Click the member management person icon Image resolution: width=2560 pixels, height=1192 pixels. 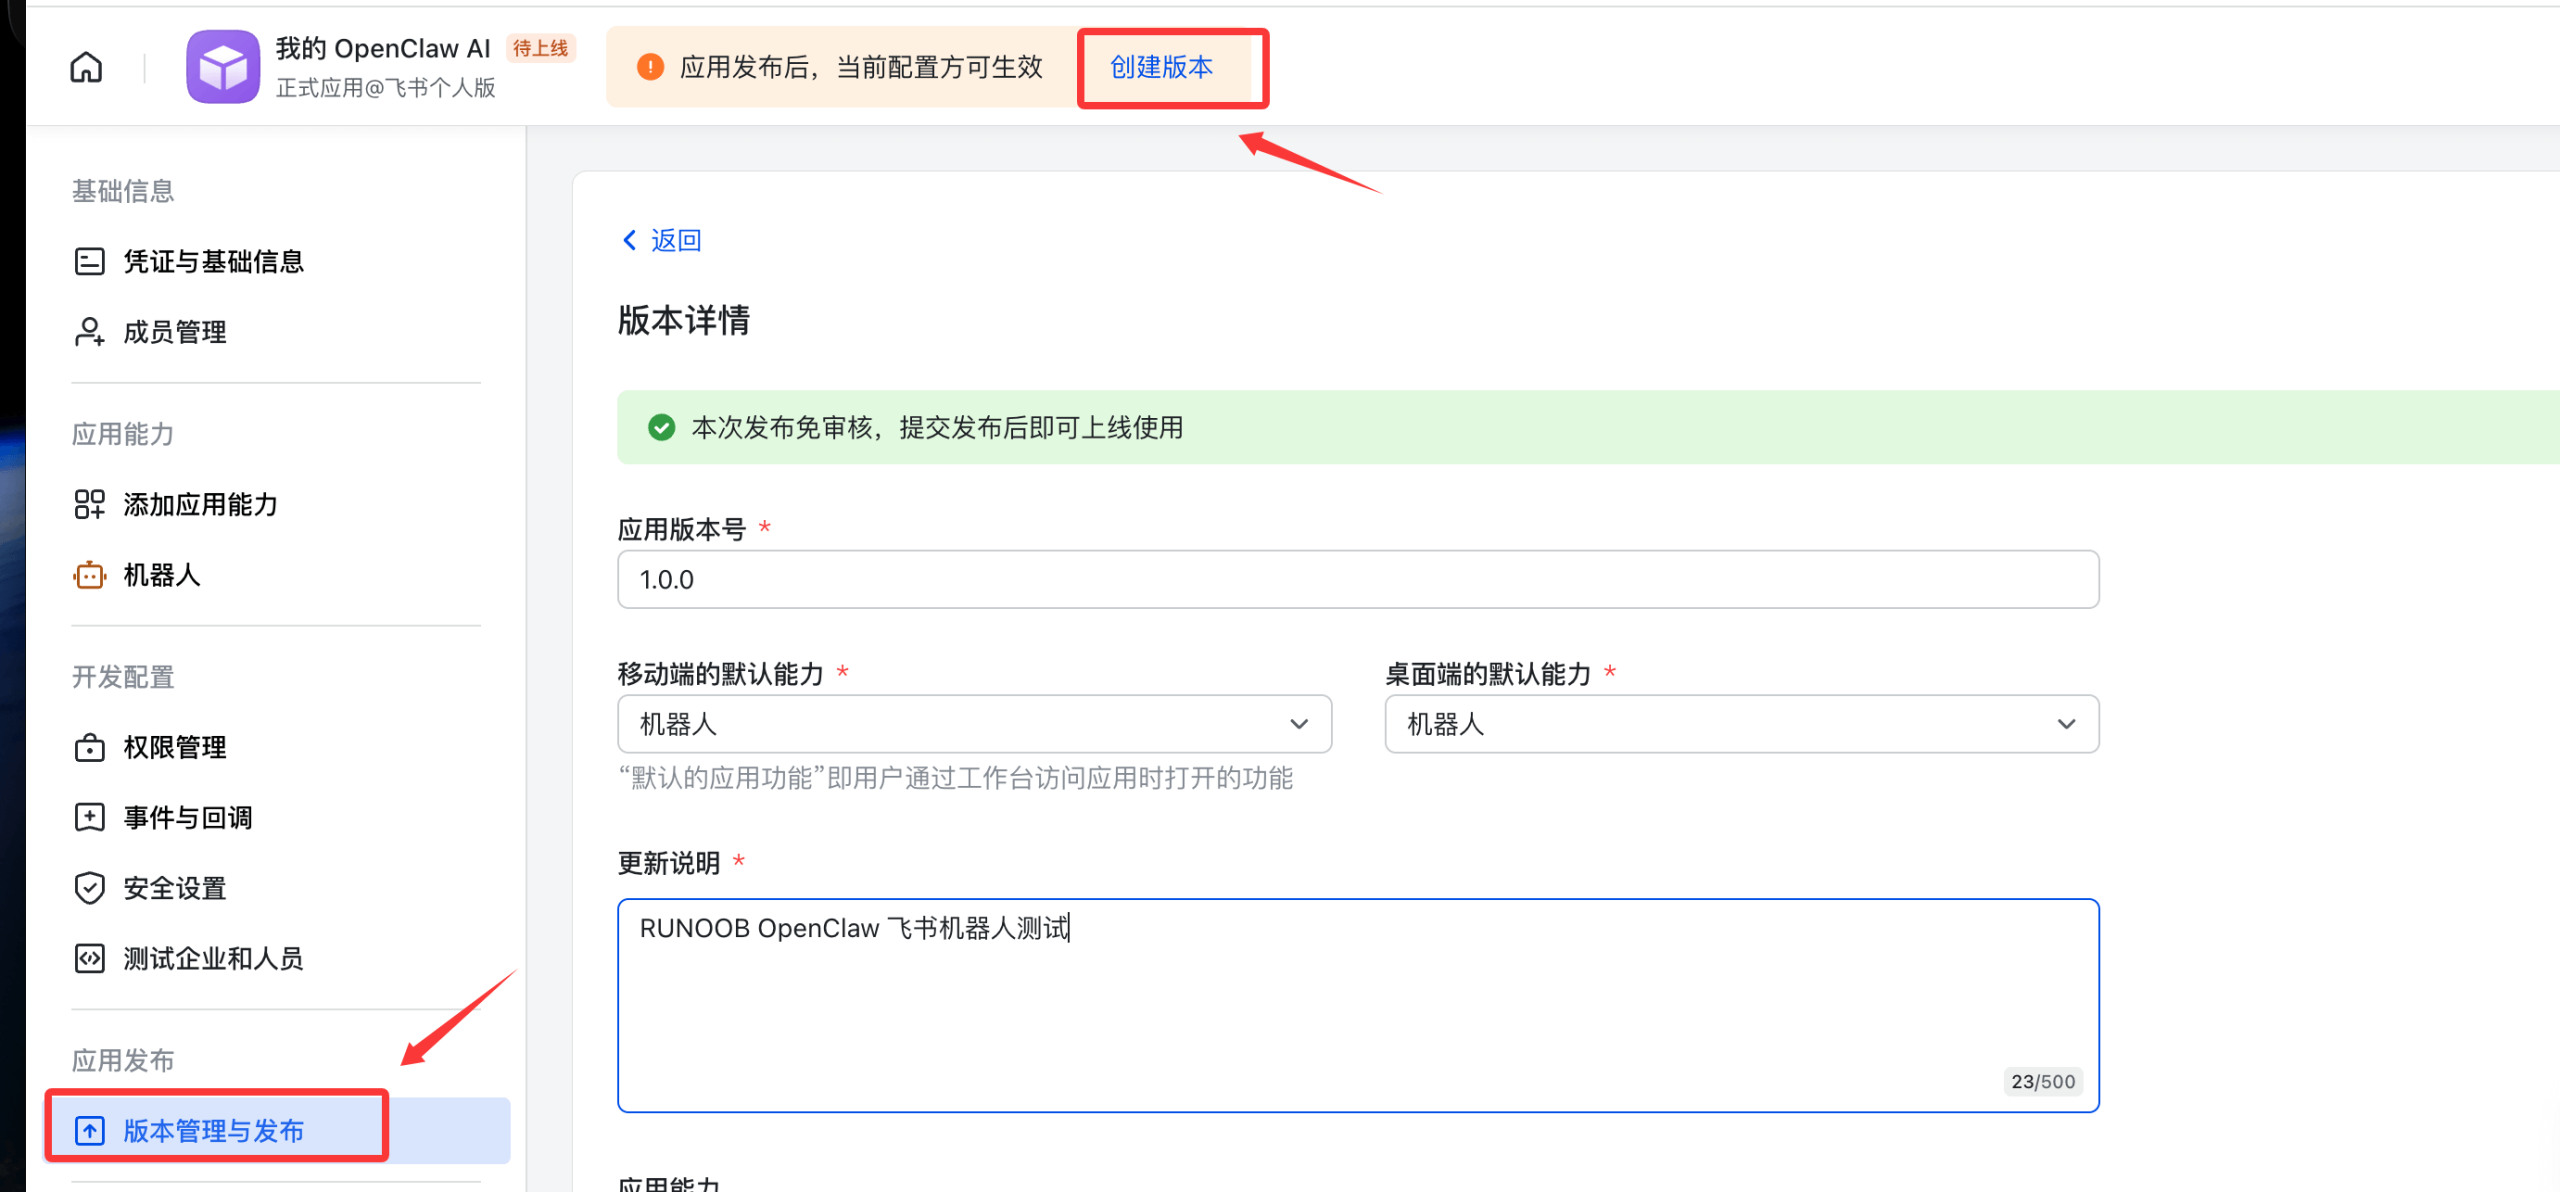(x=89, y=331)
